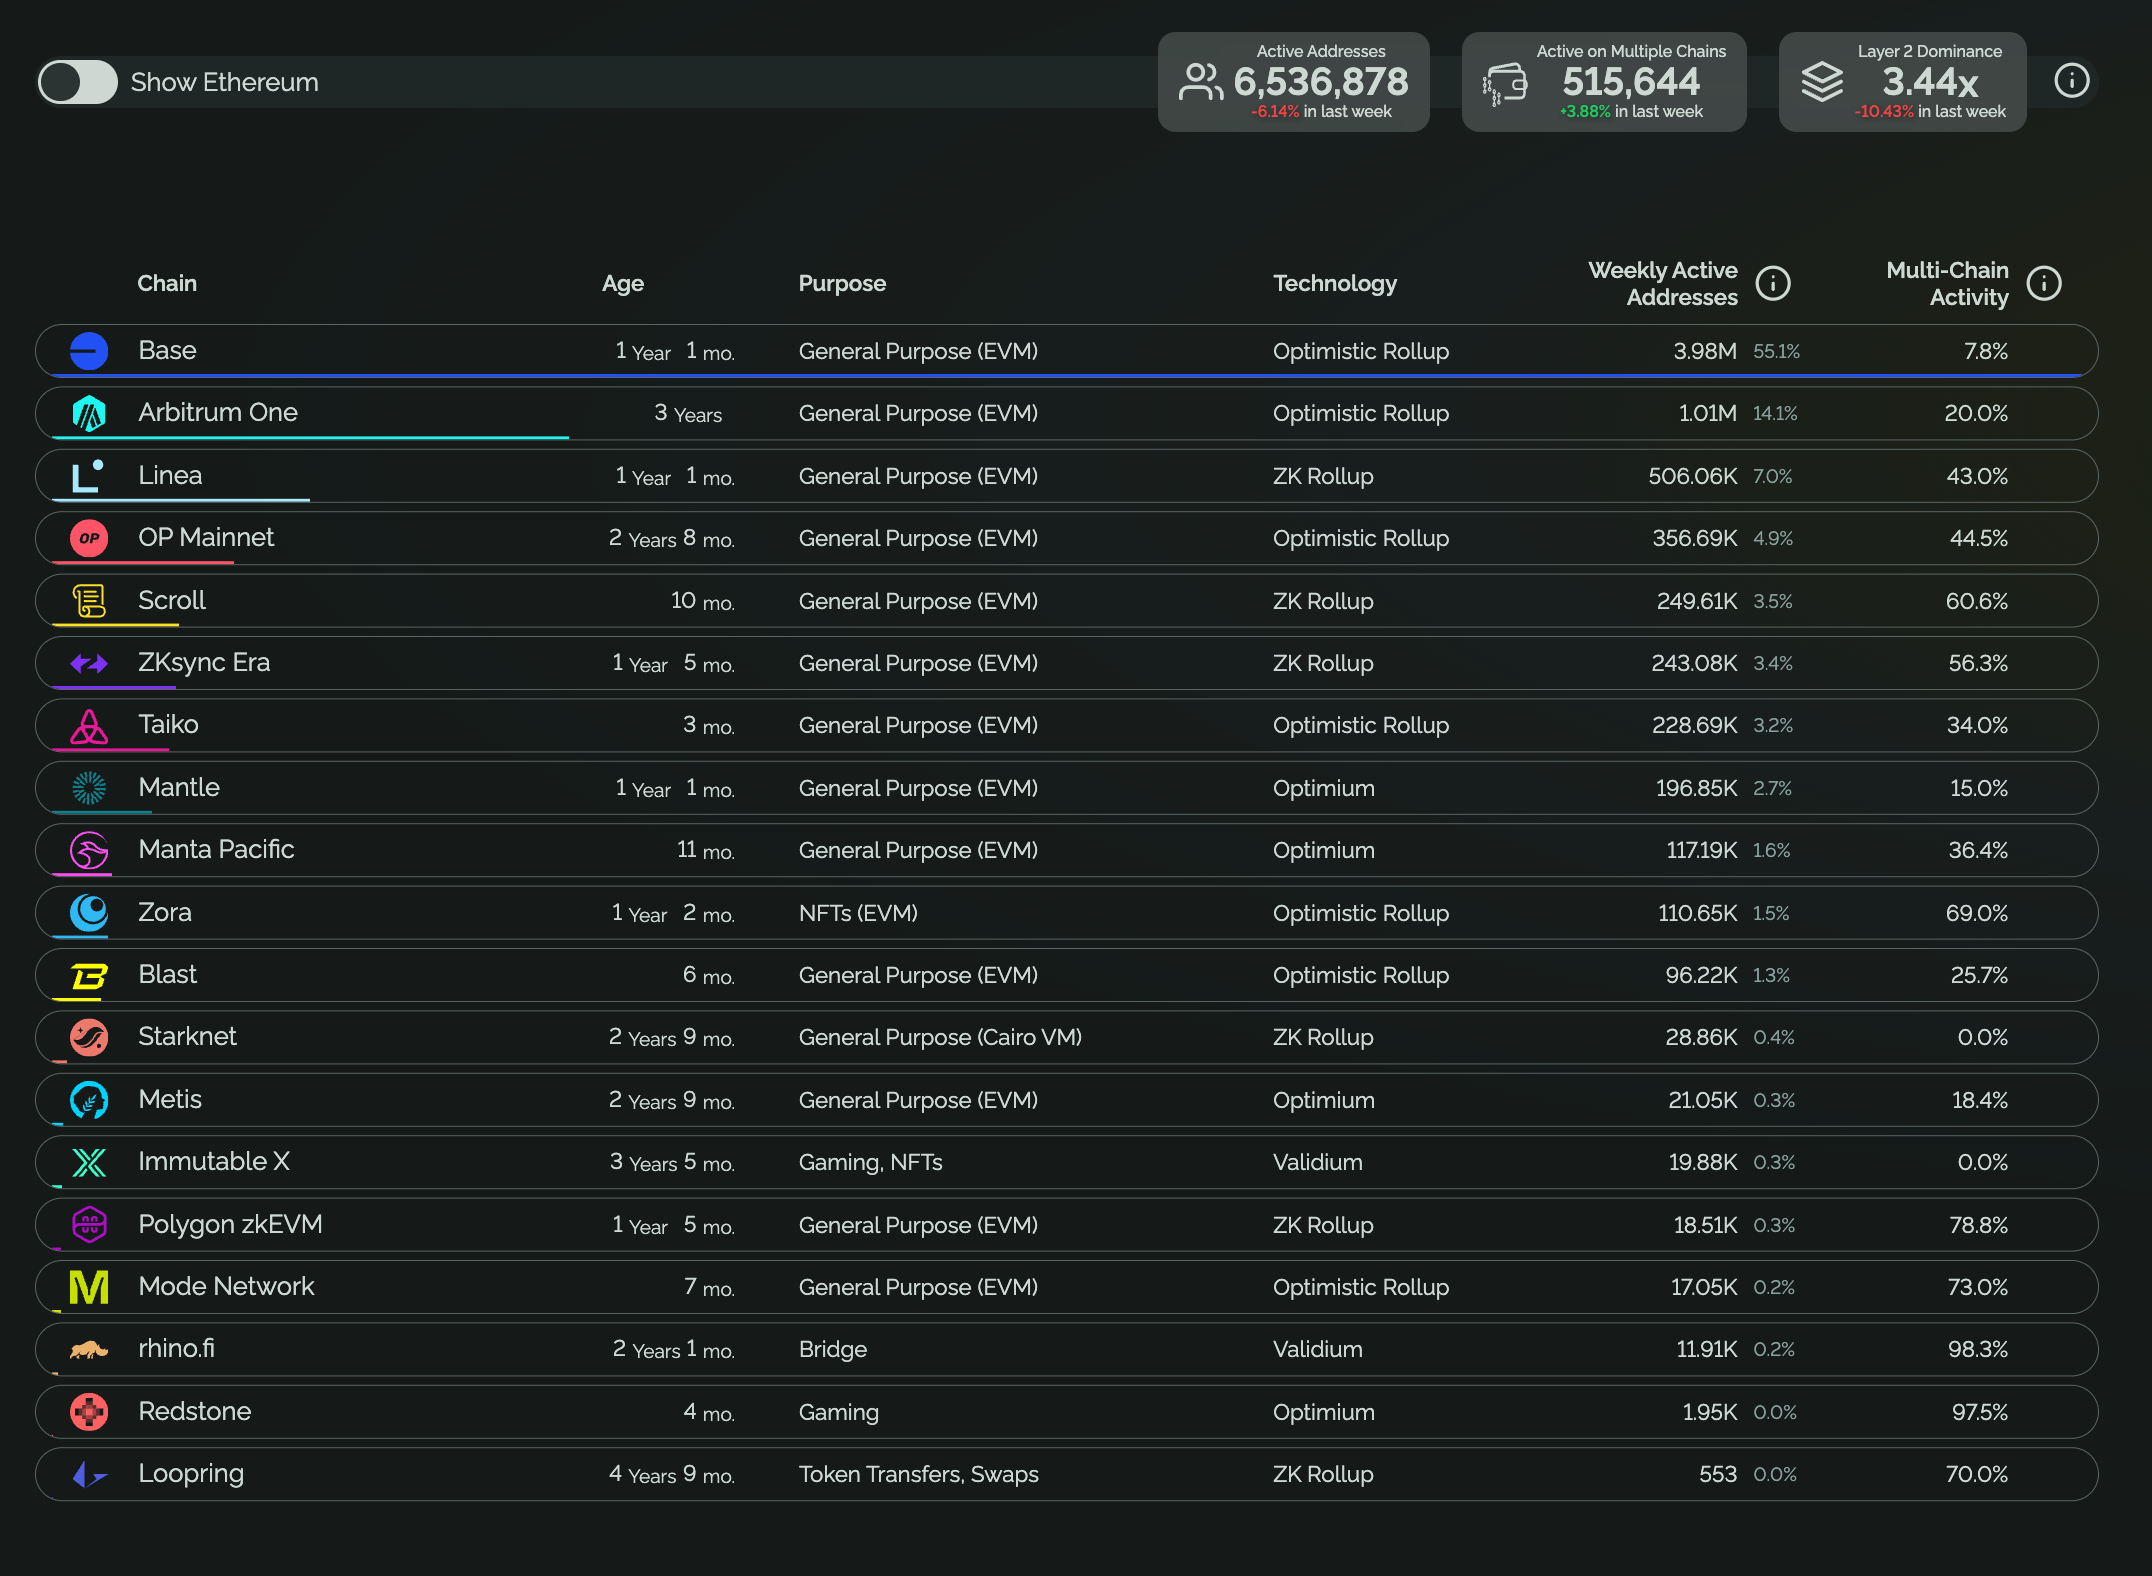Click the OP Mainnet red logo
Image resolution: width=2152 pixels, height=1576 pixels.
89,538
